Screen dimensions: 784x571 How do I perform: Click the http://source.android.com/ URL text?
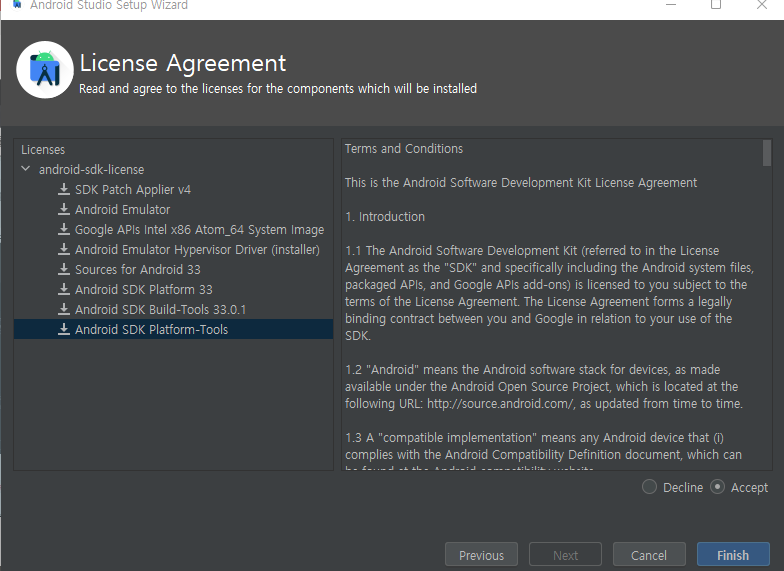click(500, 404)
